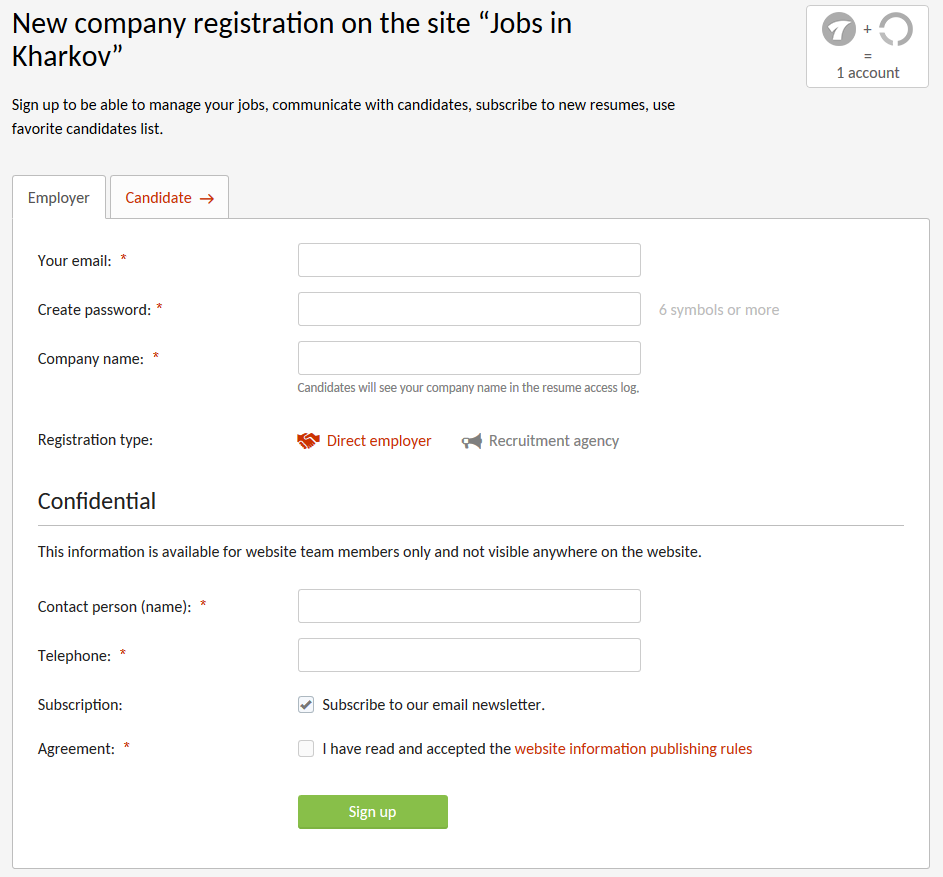
Task: Click the circular ring logo in the account box
Action: pyautogui.click(x=895, y=30)
